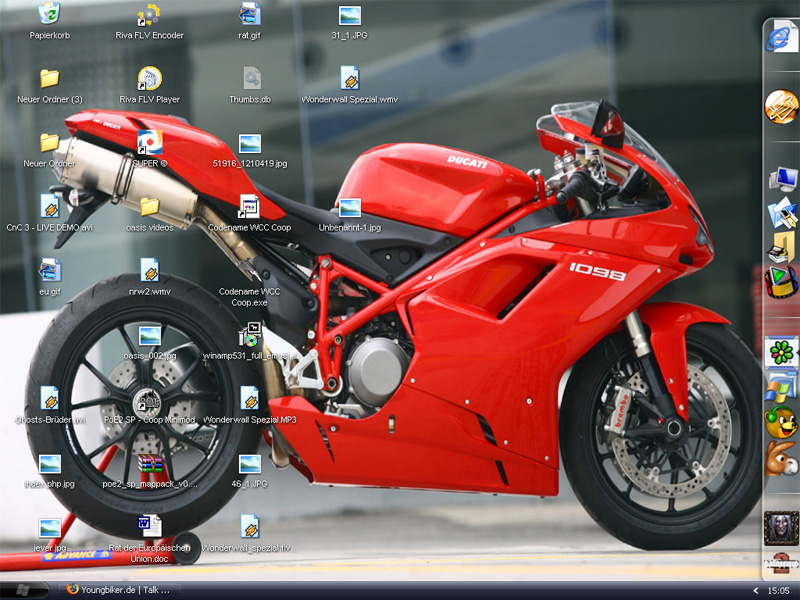Launch ICQ flower icon in dock
The image size is (800, 600).
[781, 352]
